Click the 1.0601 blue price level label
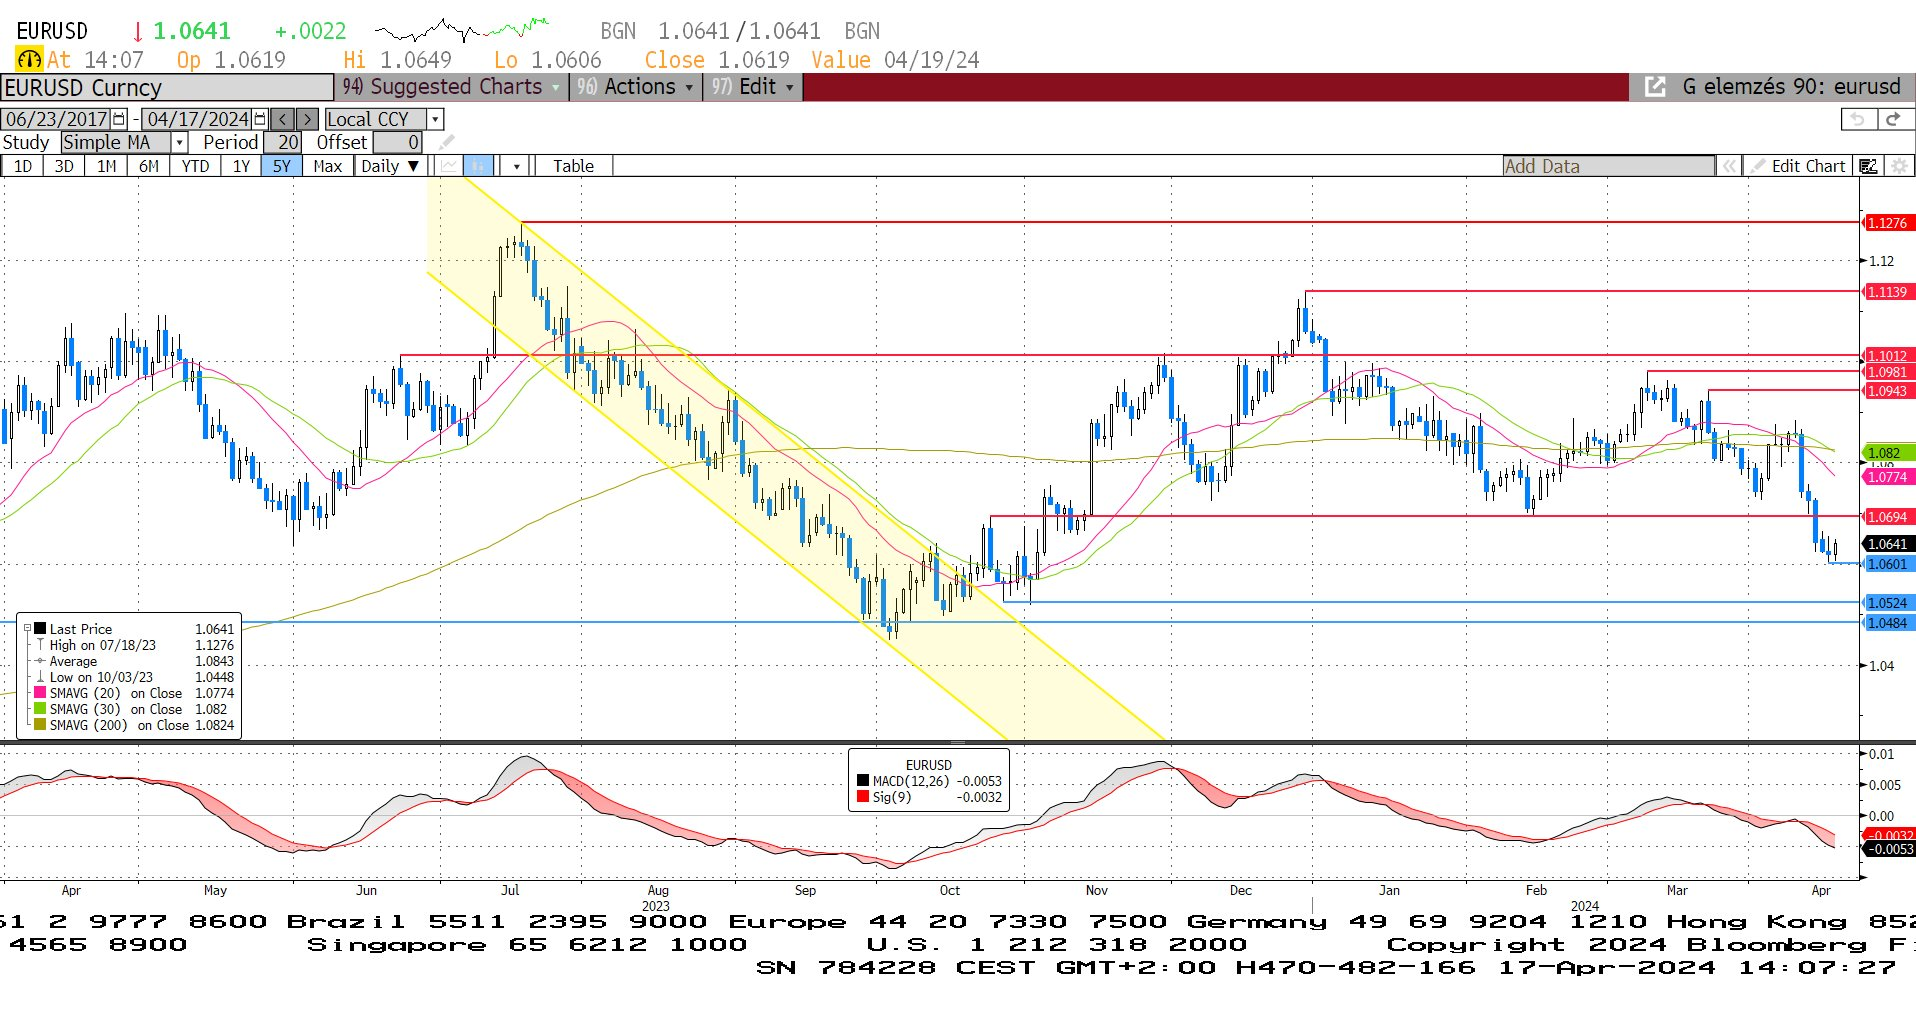This screenshot has height=1023, width=1916. [1888, 564]
